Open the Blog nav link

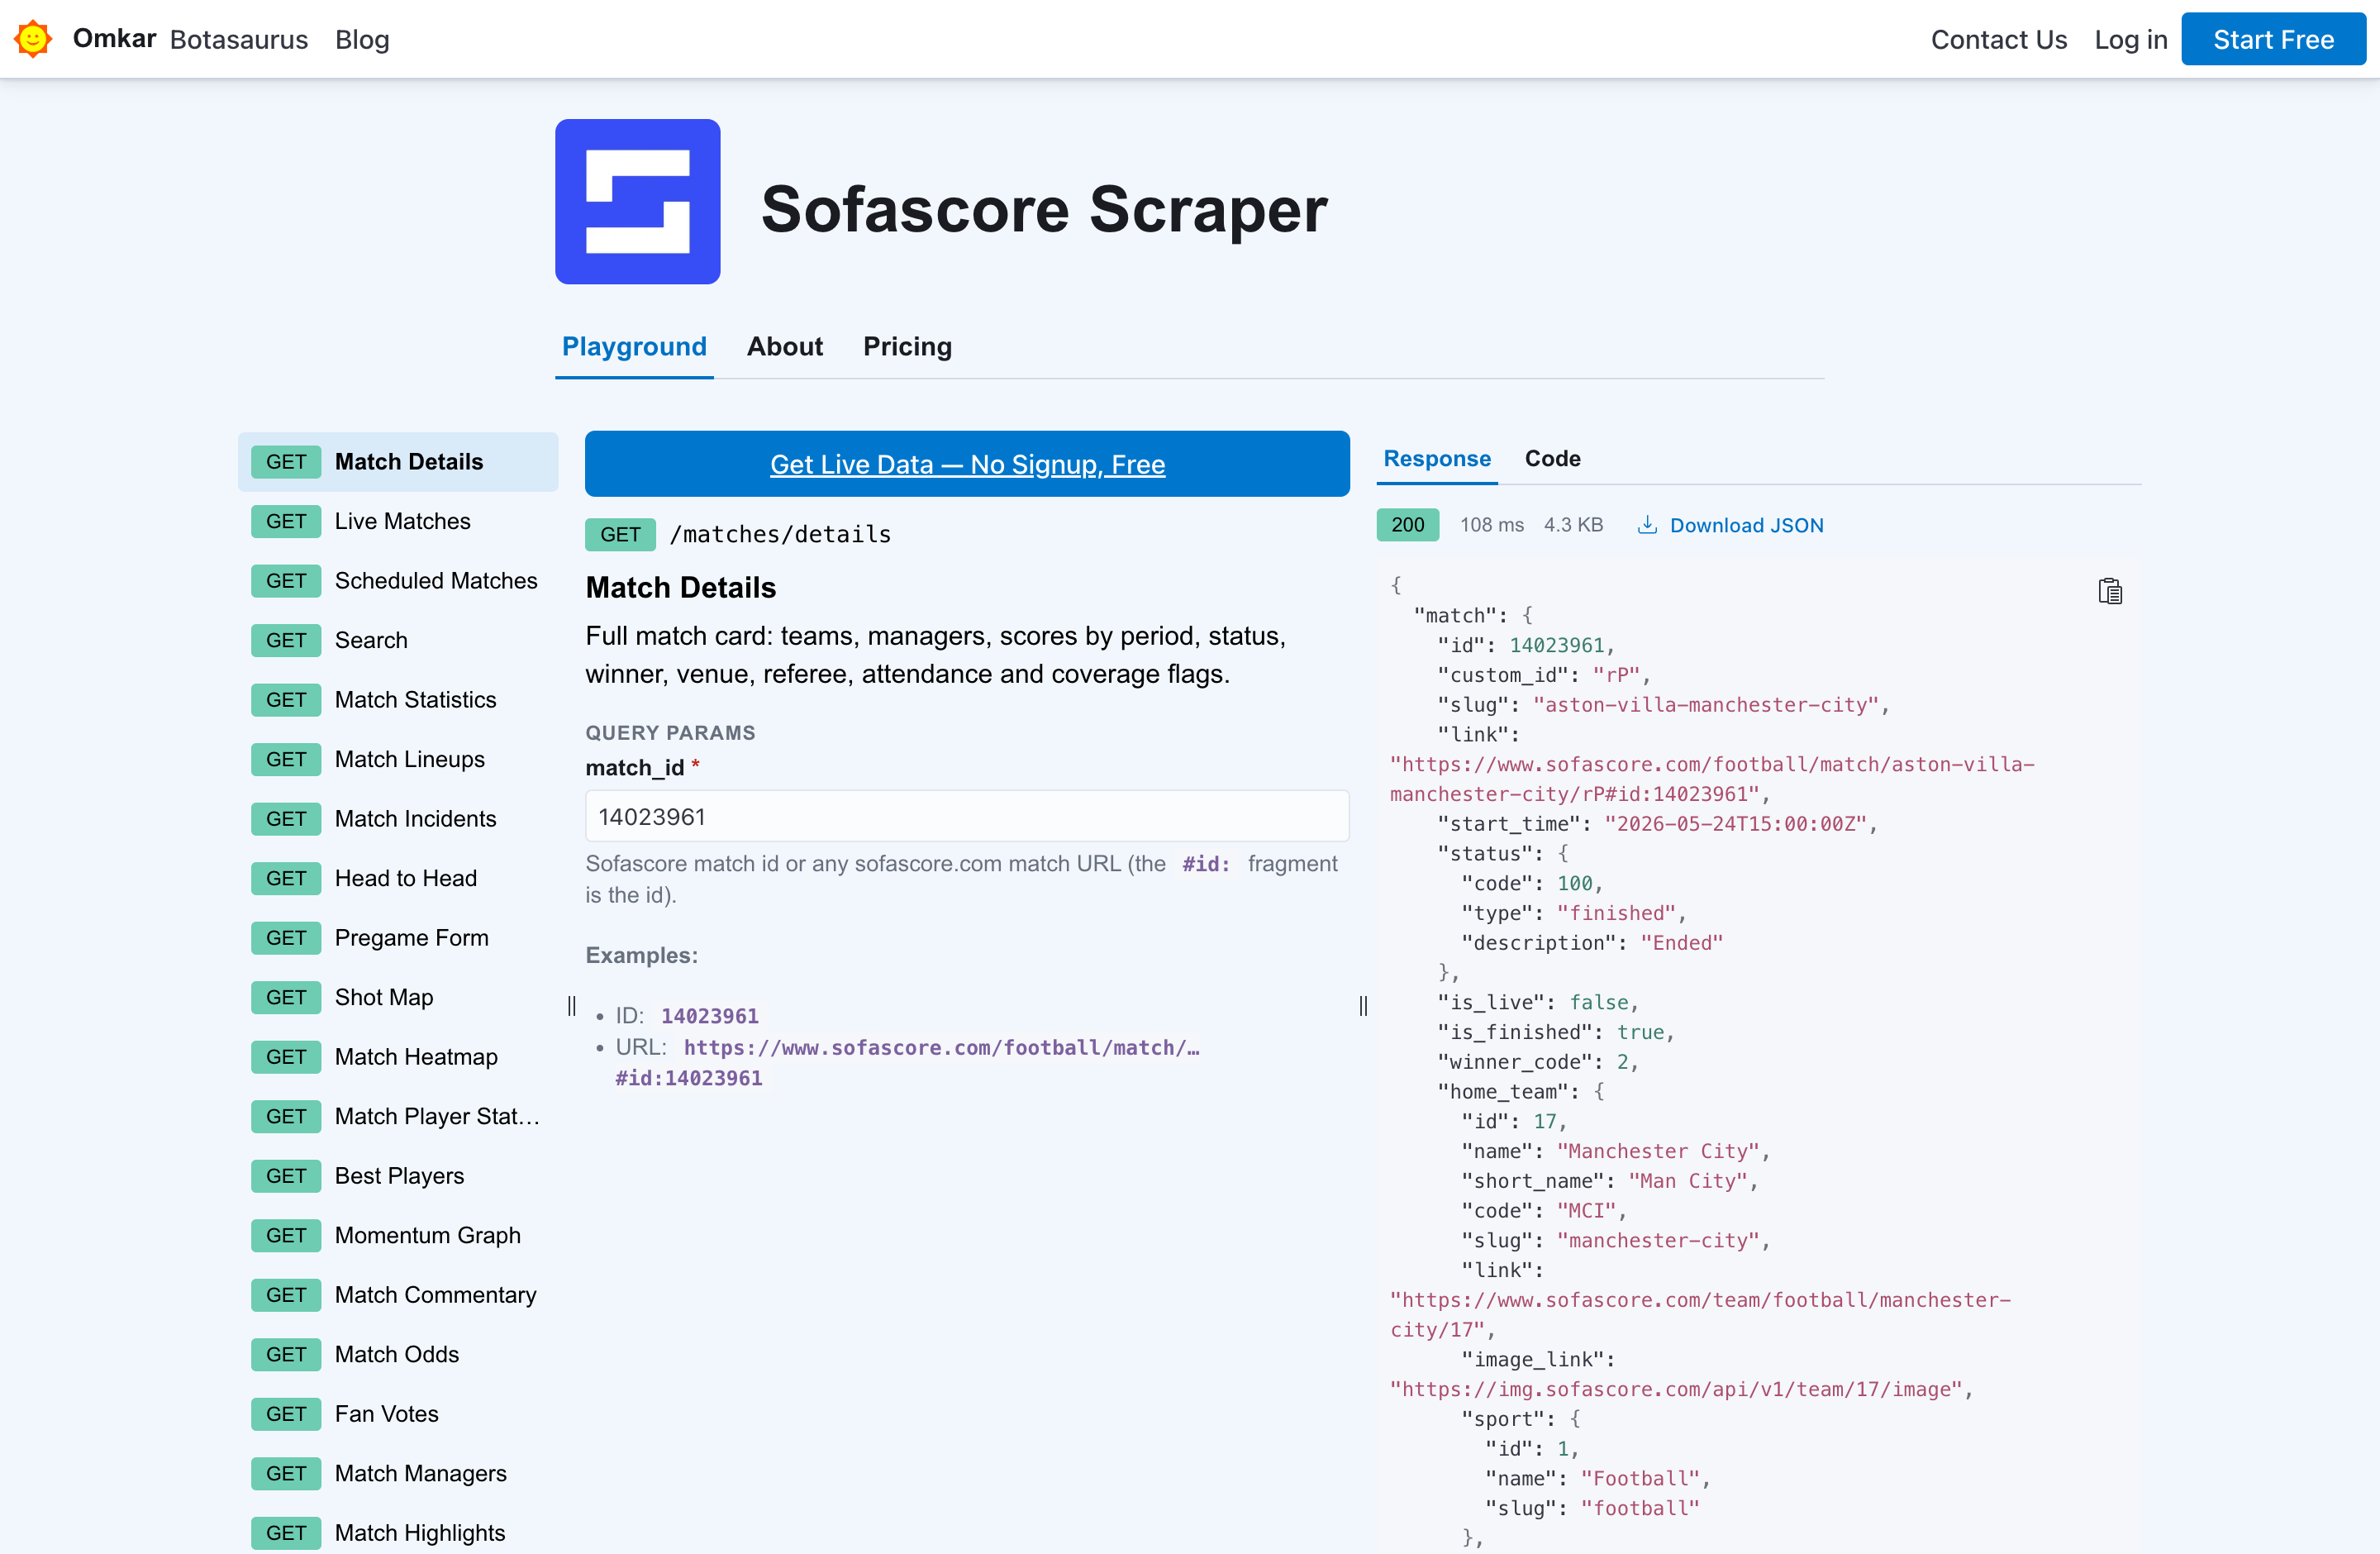pyautogui.click(x=362, y=39)
